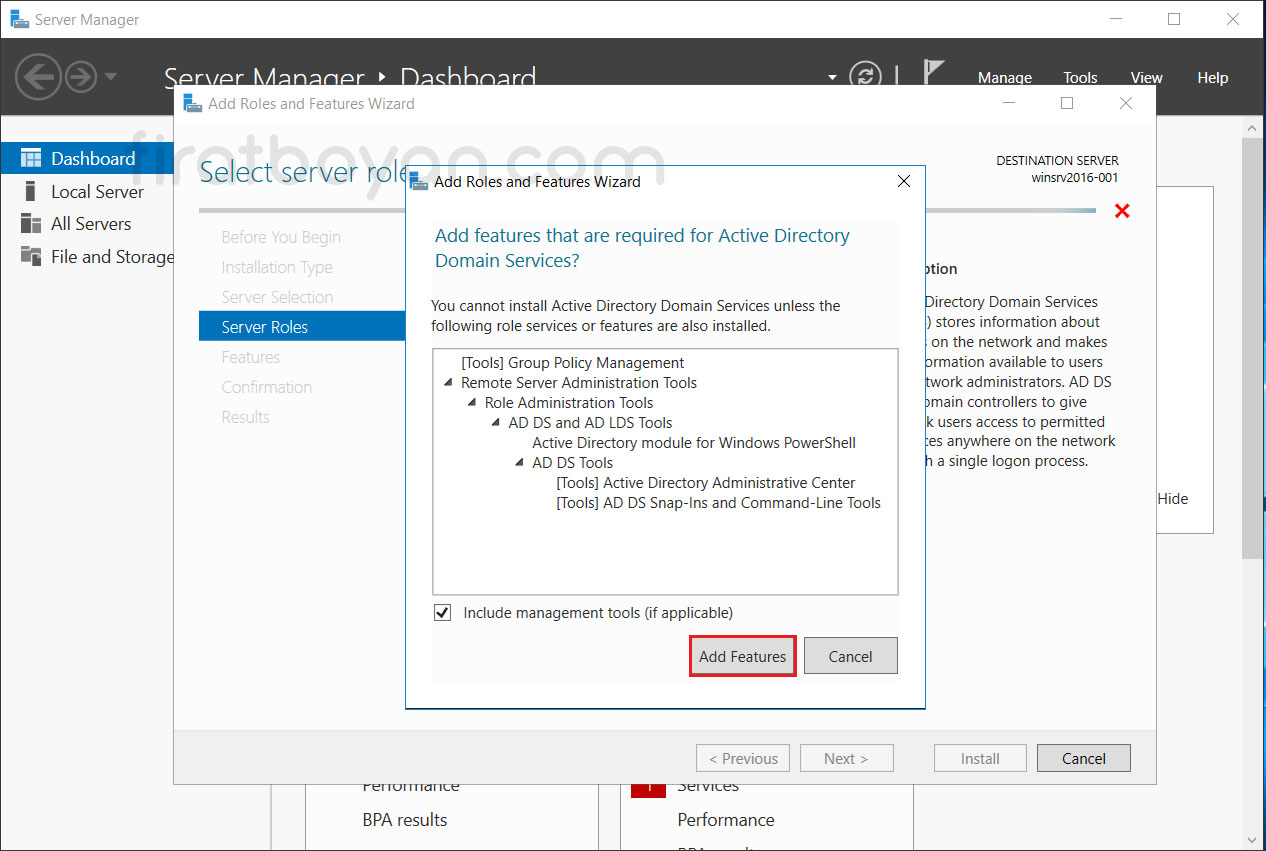
Task: Open dropdown arrow beside Refresh icon
Action: (832, 77)
